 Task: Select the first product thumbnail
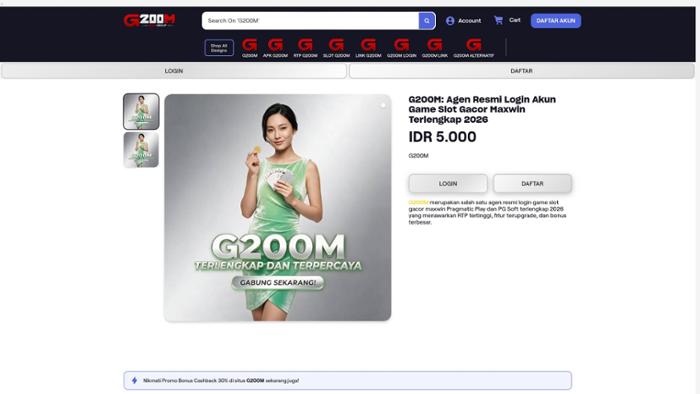[141, 112]
